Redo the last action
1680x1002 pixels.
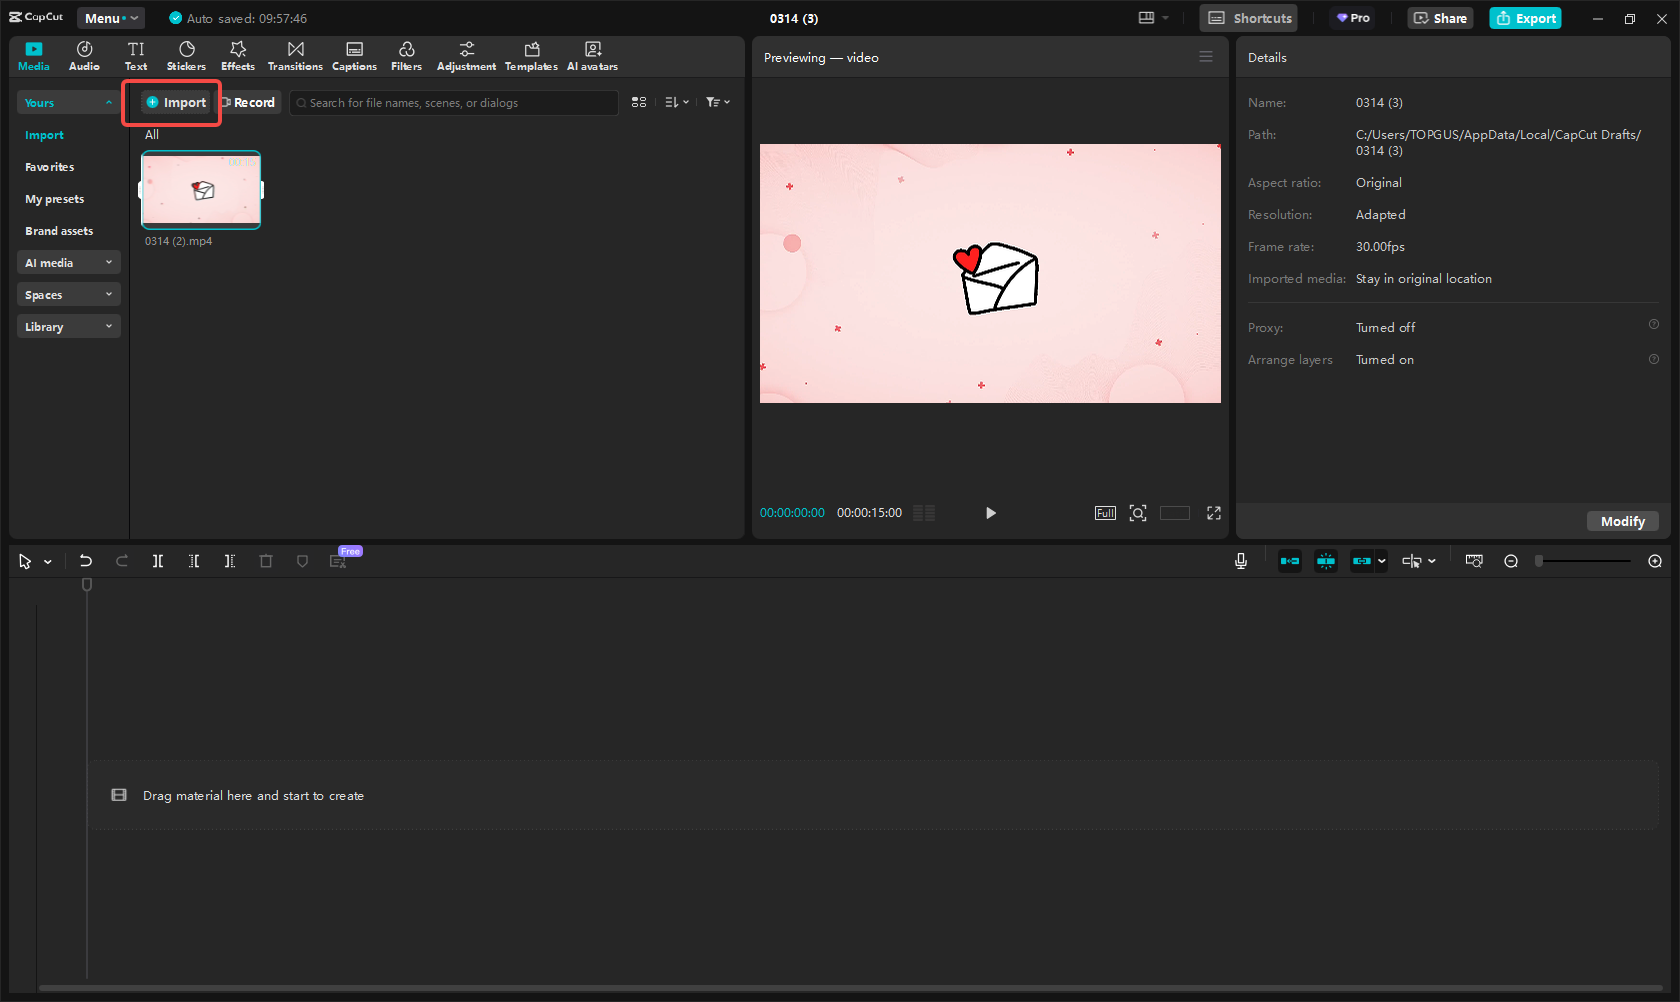pos(122,561)
